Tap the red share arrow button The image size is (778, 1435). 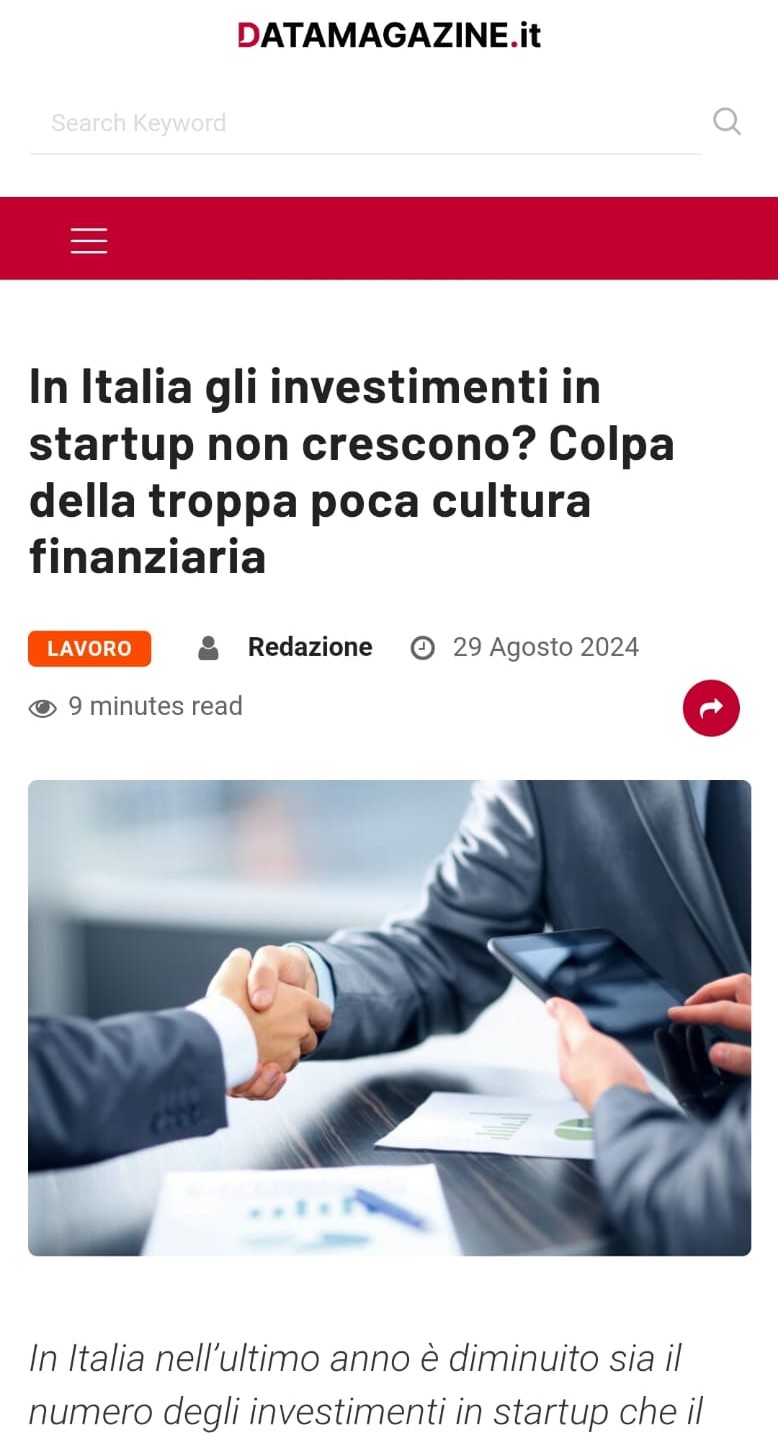(711, 708)
